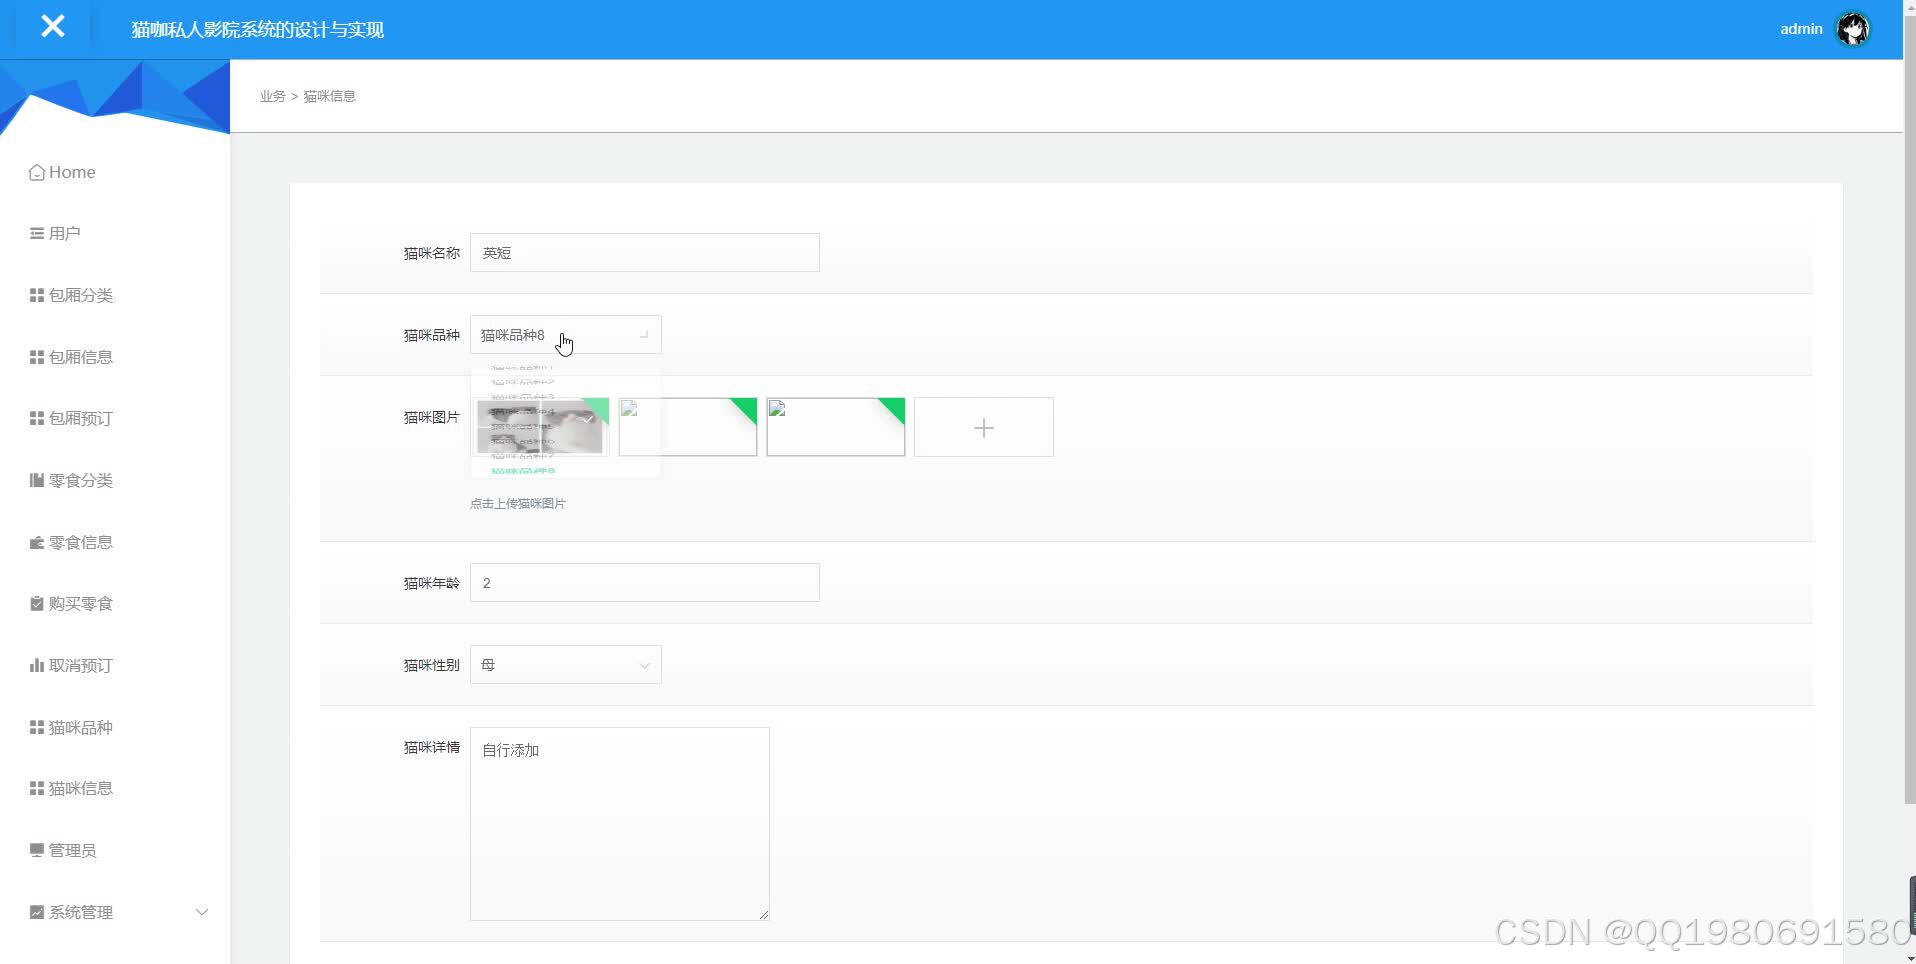Click the 包厢信息 grid icon
This screenshot has height=964, width=1916.
(x=37, y=357)
